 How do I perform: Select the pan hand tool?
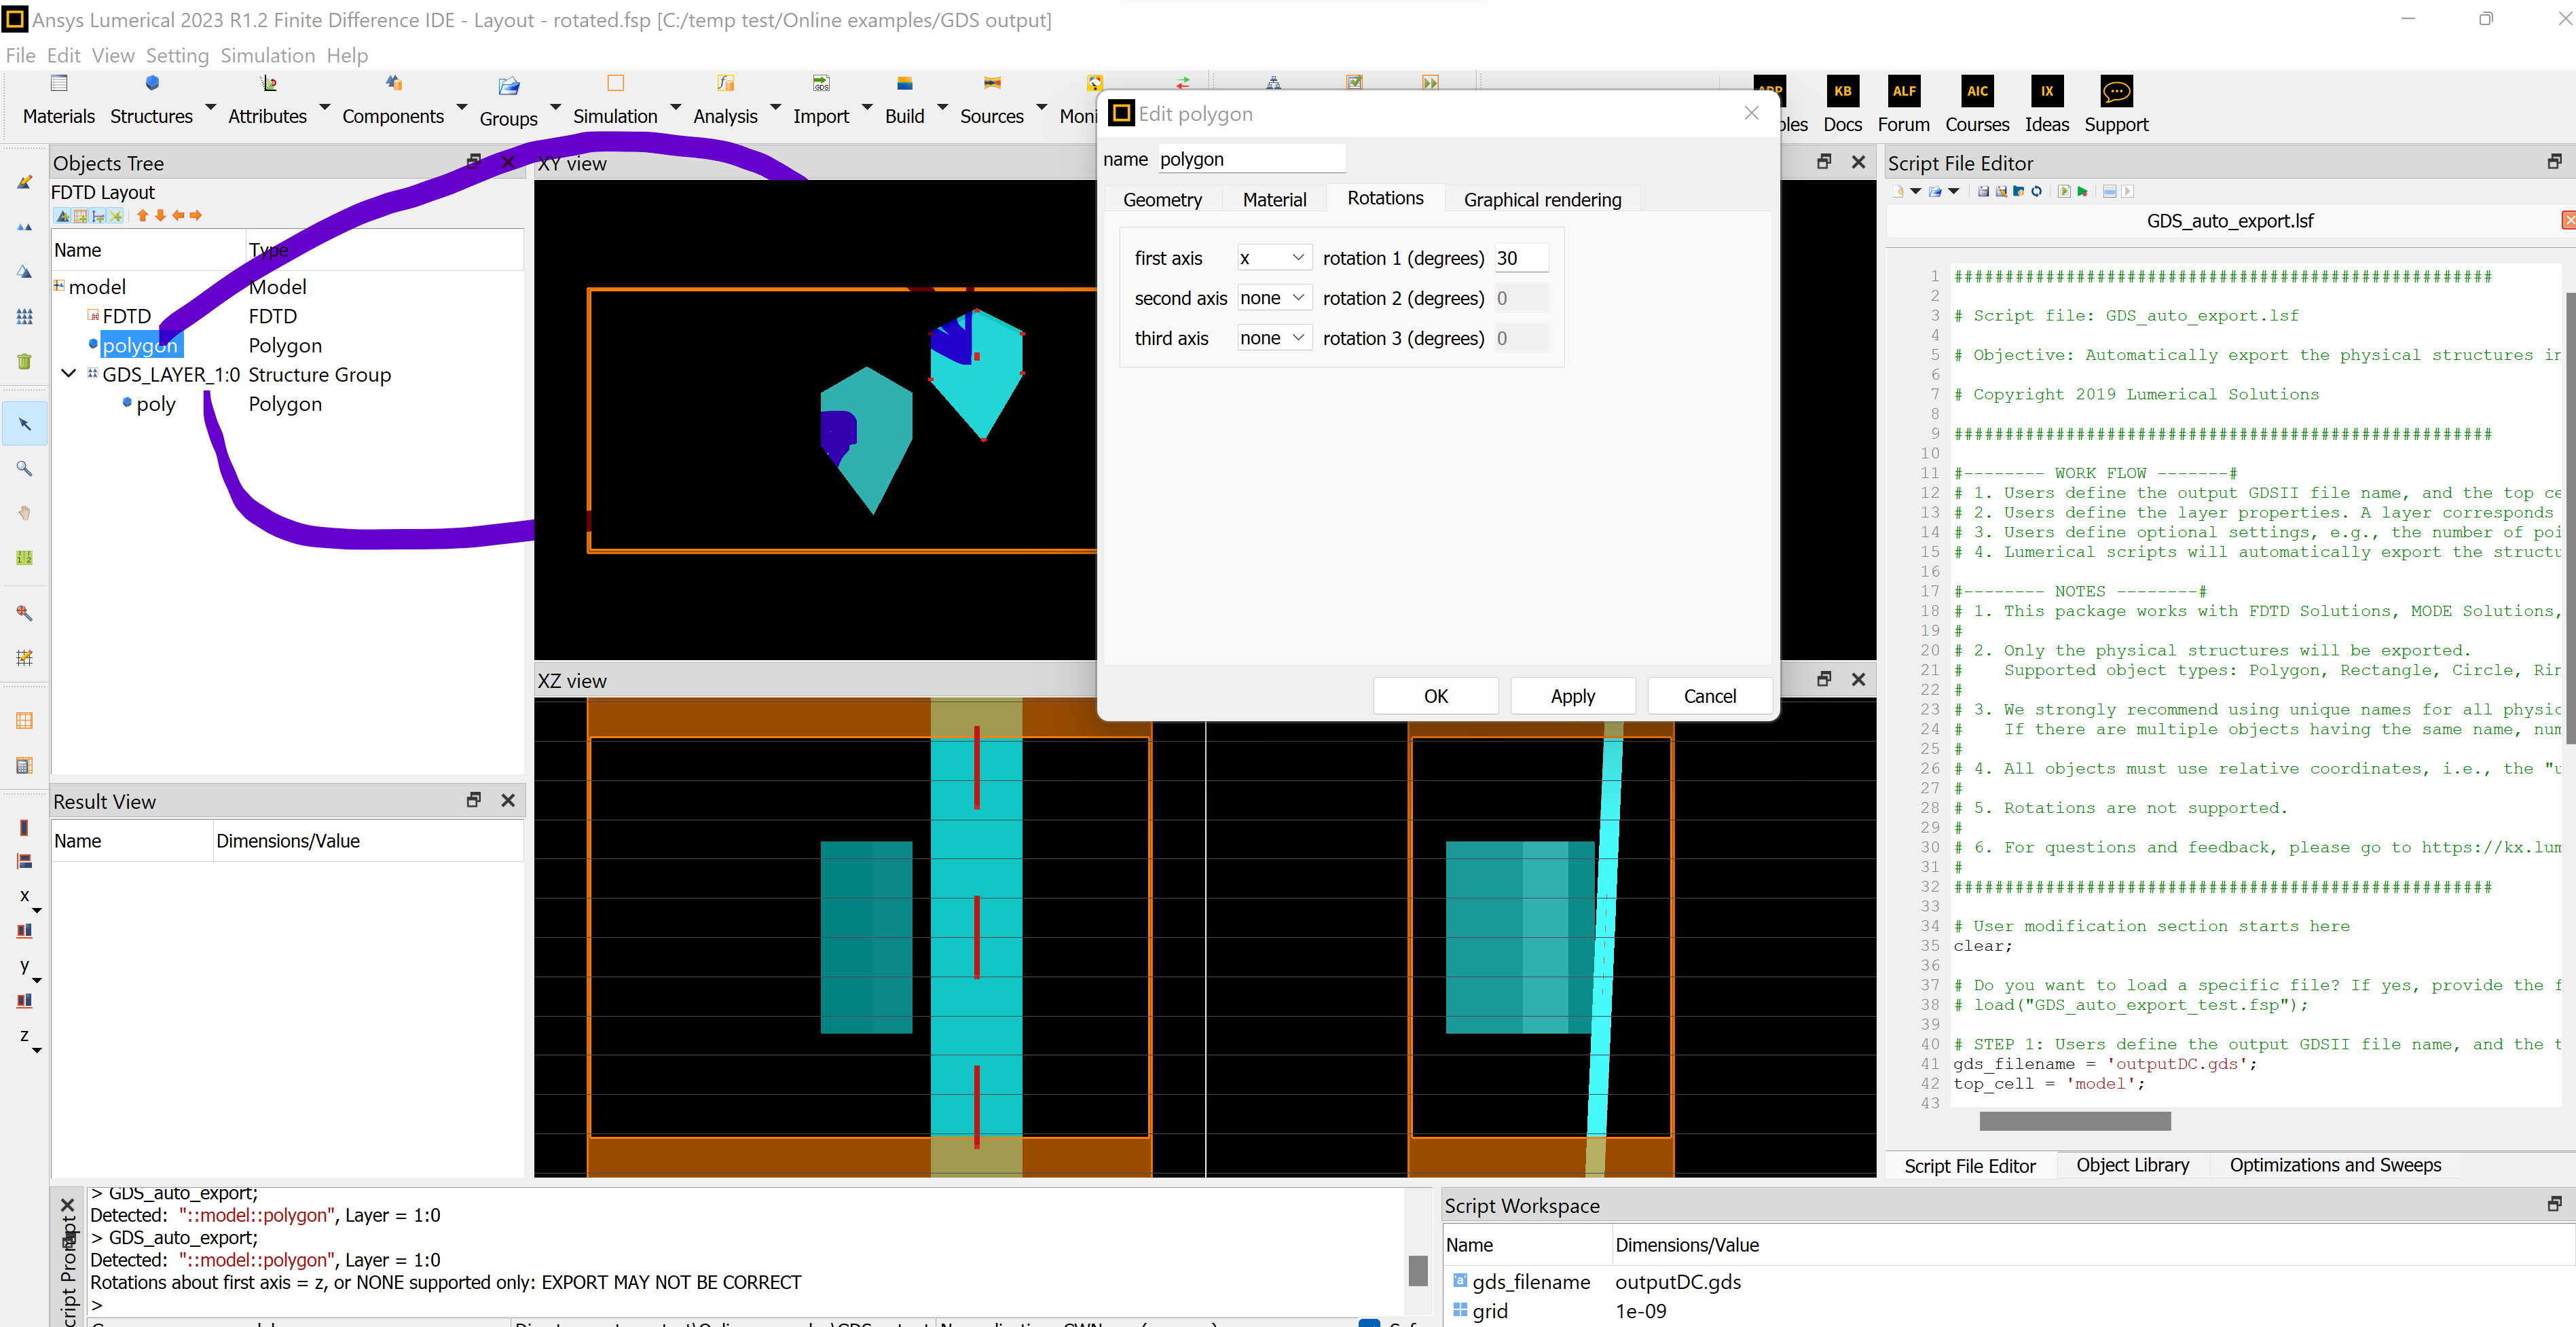coord(24,512)
